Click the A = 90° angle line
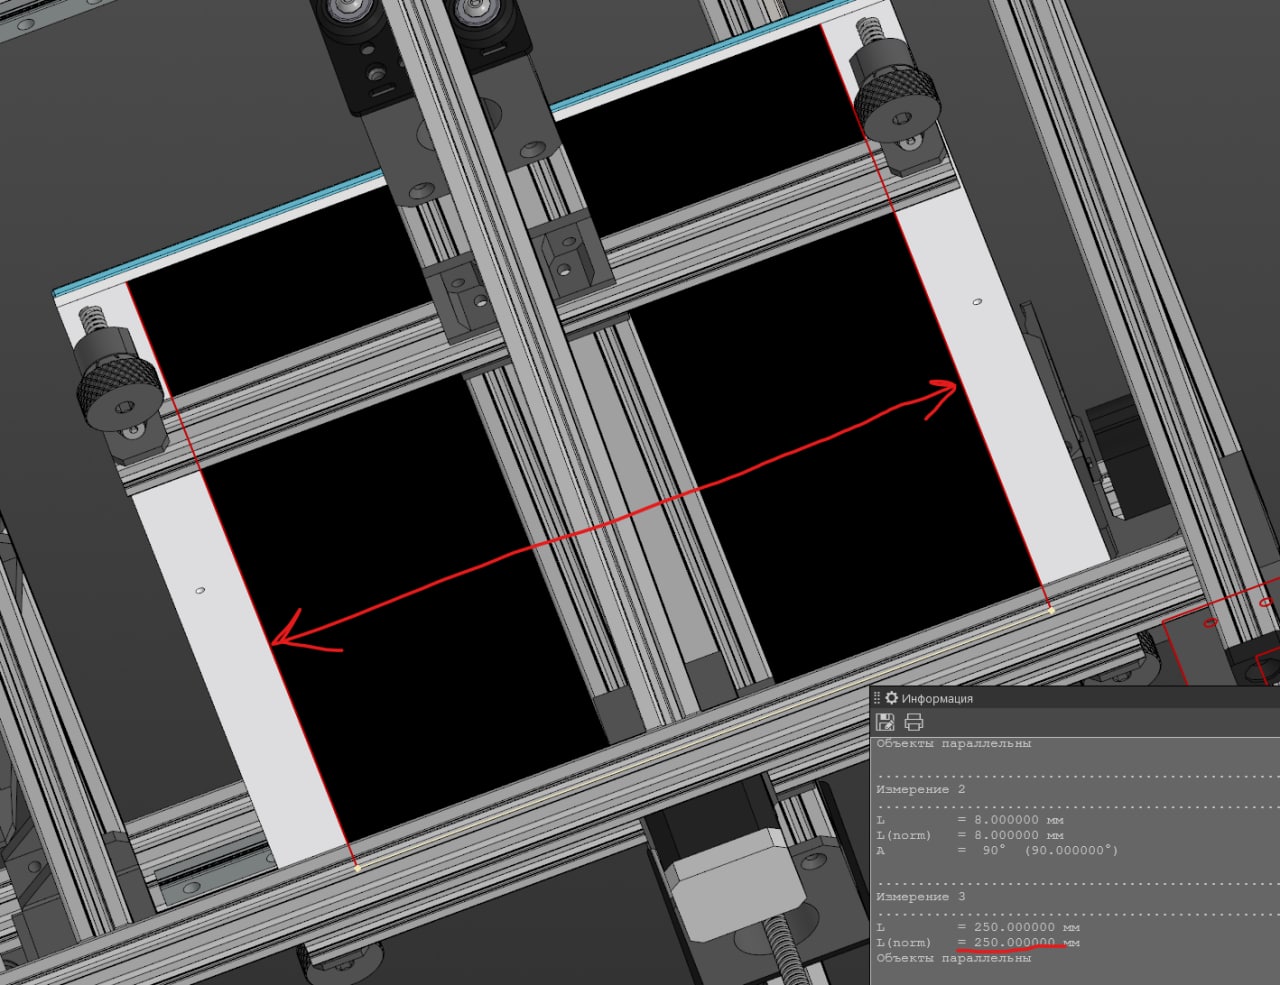The height and width of the screenshot is (985, 1280). pyautogui.click(x=997, y=850)
